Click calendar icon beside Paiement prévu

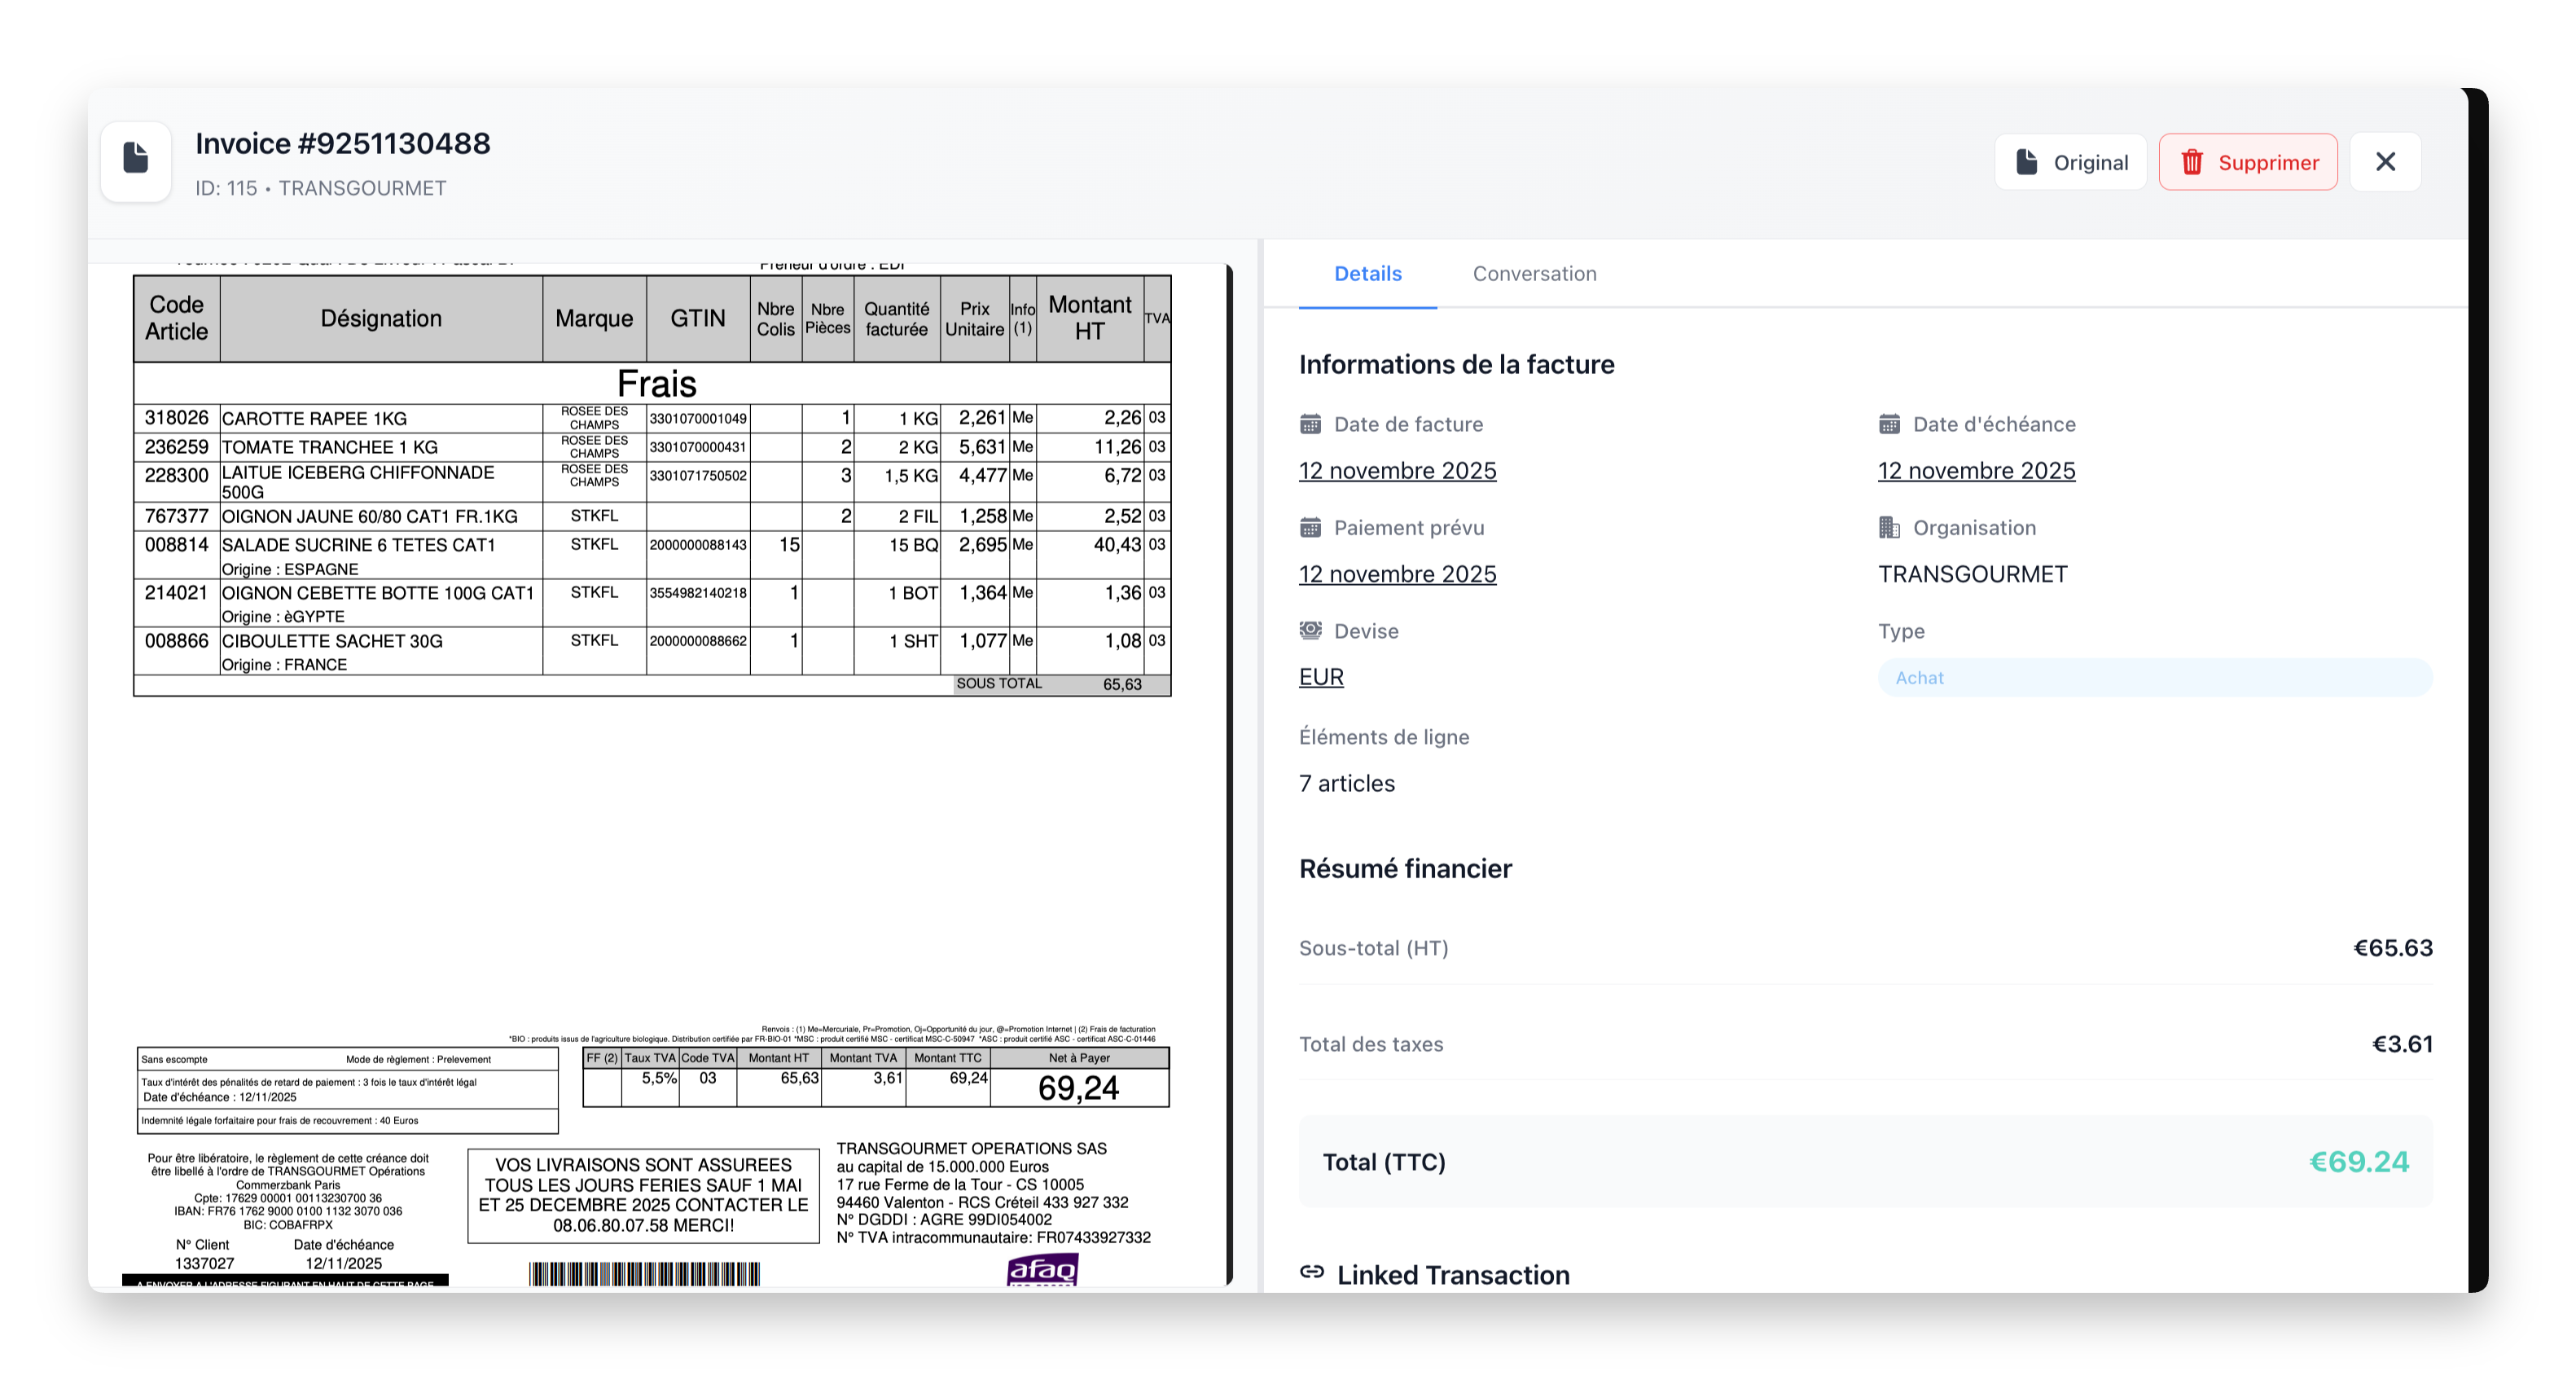coord(1310,528)
